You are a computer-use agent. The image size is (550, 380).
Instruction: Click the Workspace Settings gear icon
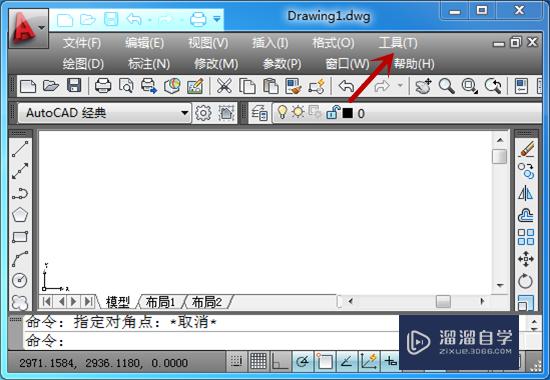(203, 113)
